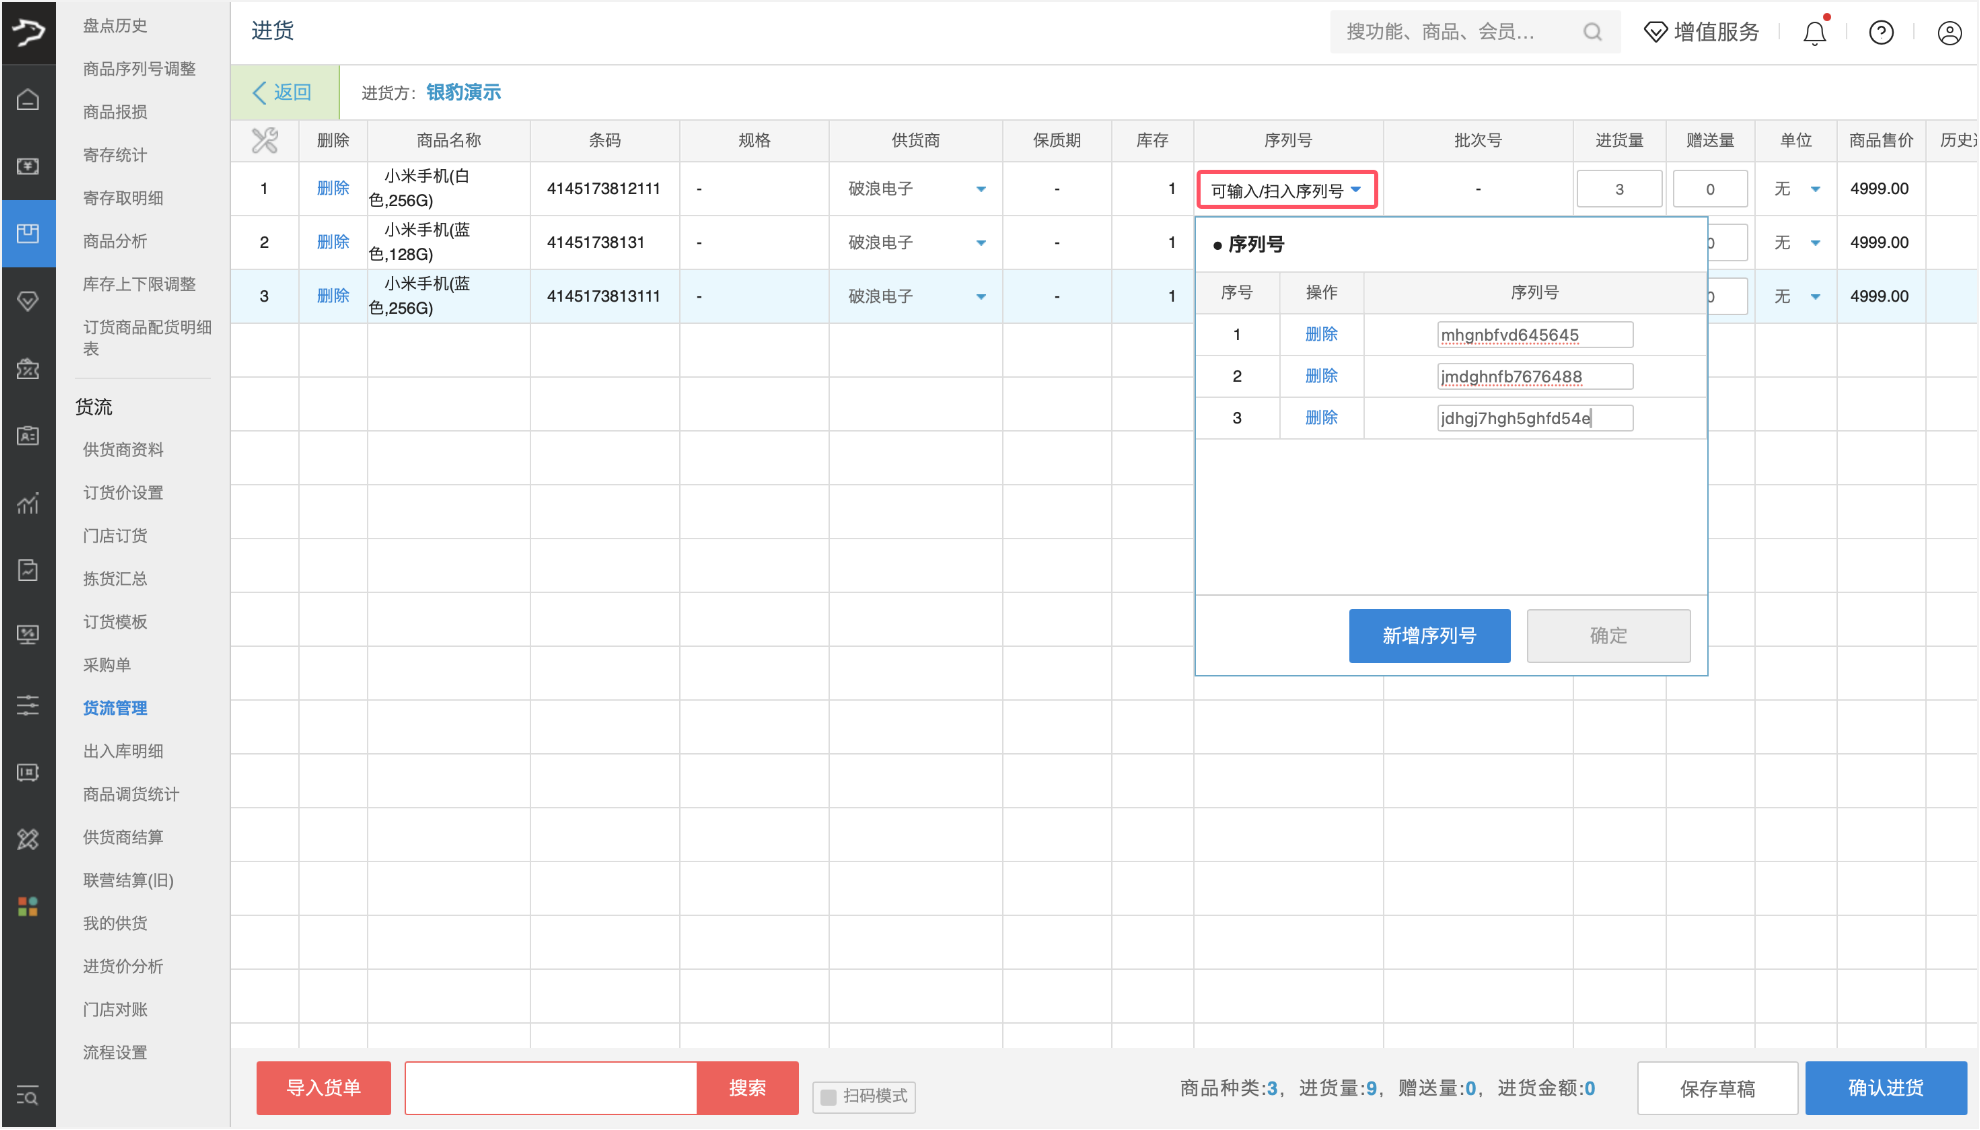Expand supplier dropdown for first row
The width and height of the screenshot is (1980, 1130).
(x=981, y=189)
